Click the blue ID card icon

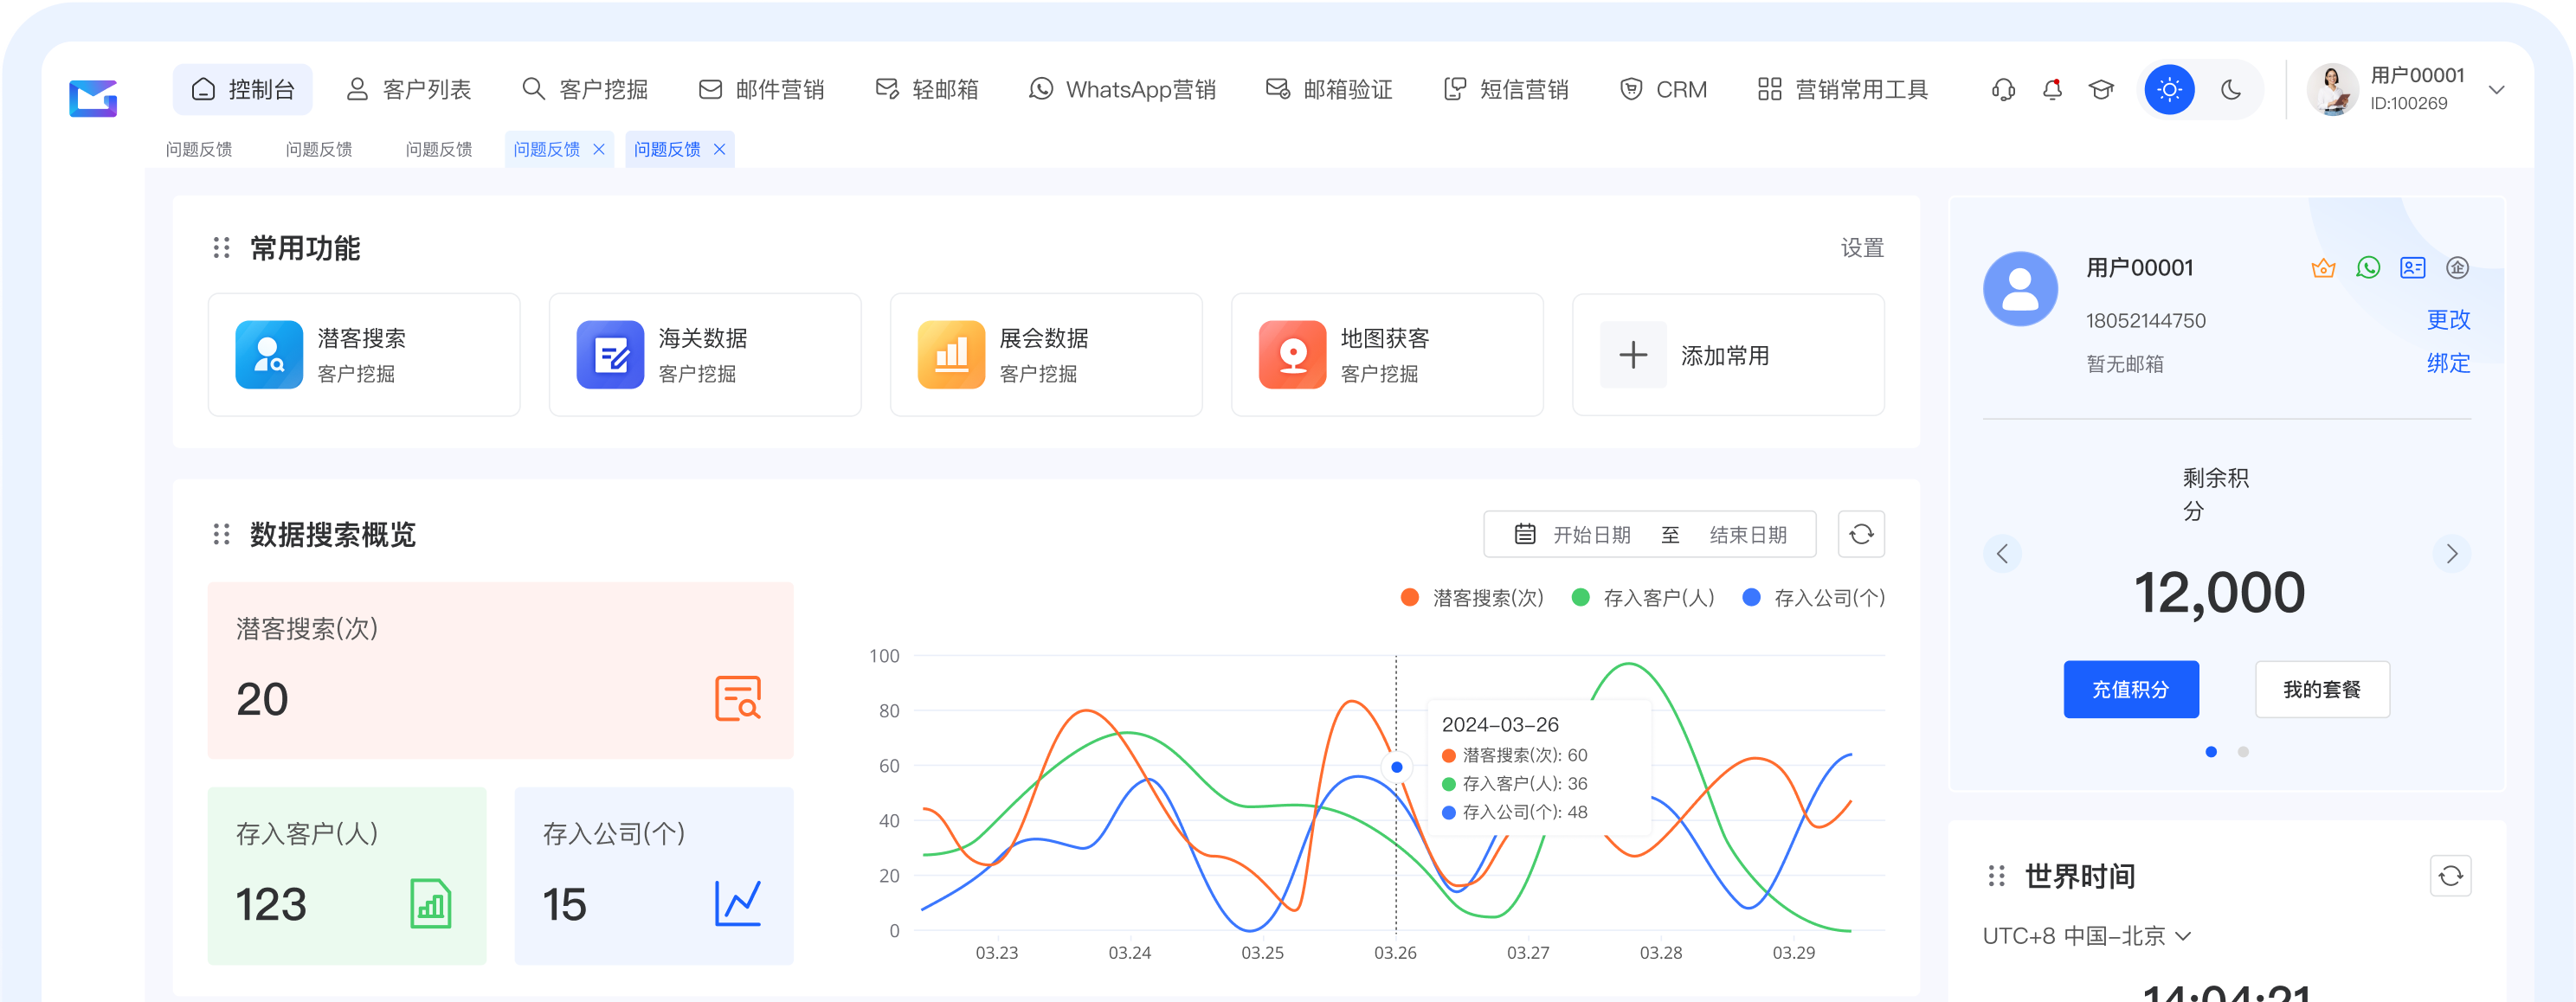[x=2413, y=268]
